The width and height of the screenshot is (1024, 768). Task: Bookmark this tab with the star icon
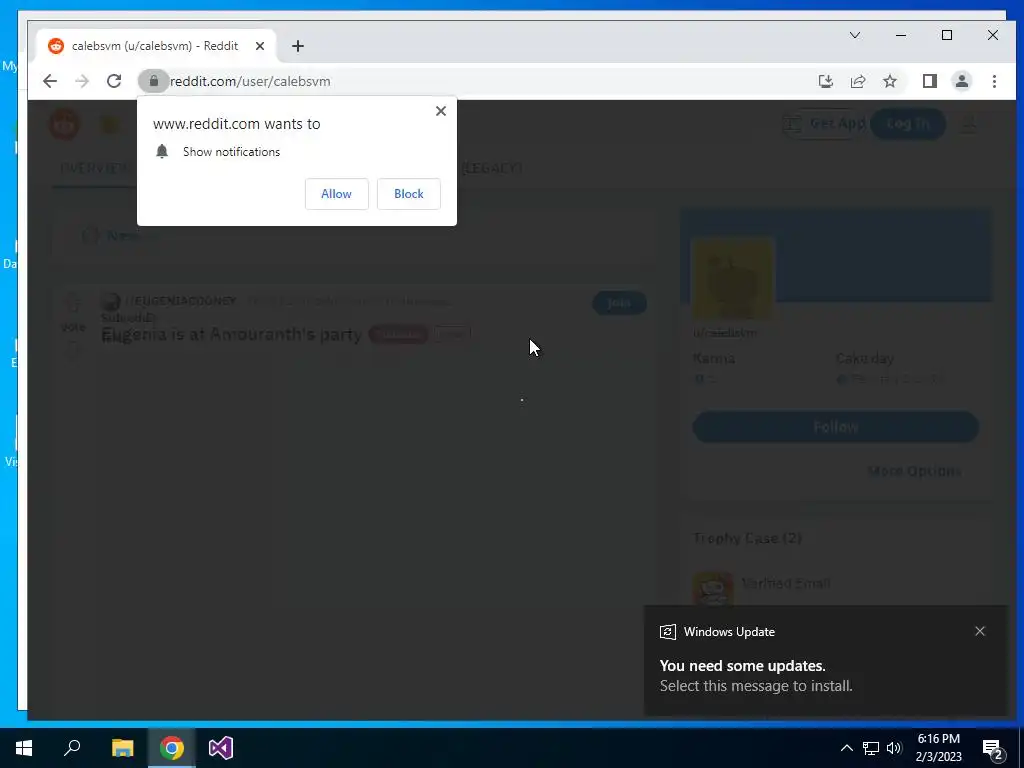coord(890,81)
